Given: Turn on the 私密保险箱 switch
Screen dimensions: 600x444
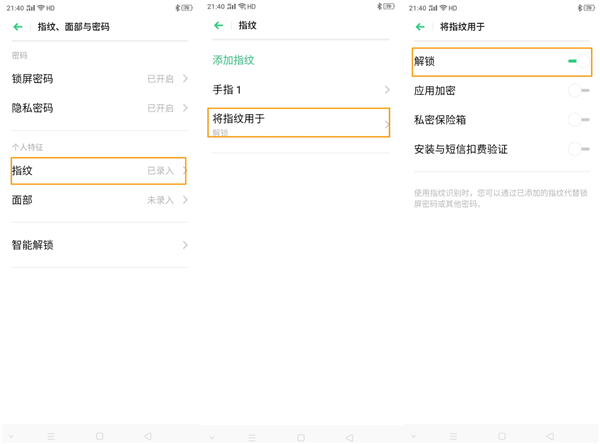Looking at the screenshot, I should [x=576, y=120].
